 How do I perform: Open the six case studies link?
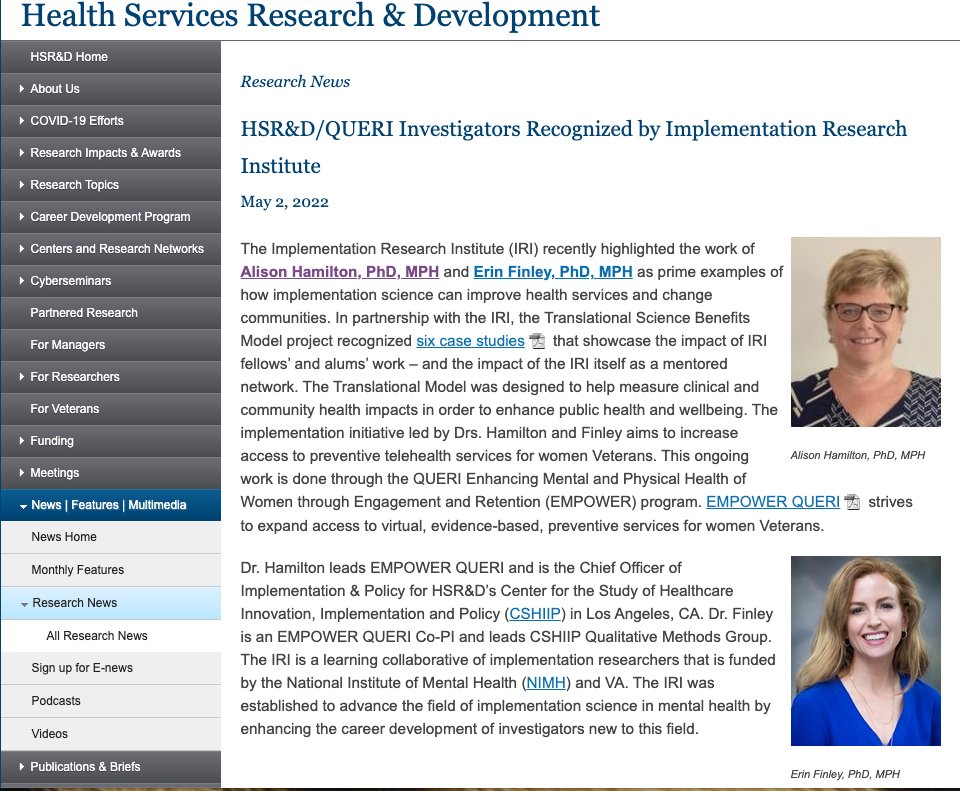coord(470,341)
